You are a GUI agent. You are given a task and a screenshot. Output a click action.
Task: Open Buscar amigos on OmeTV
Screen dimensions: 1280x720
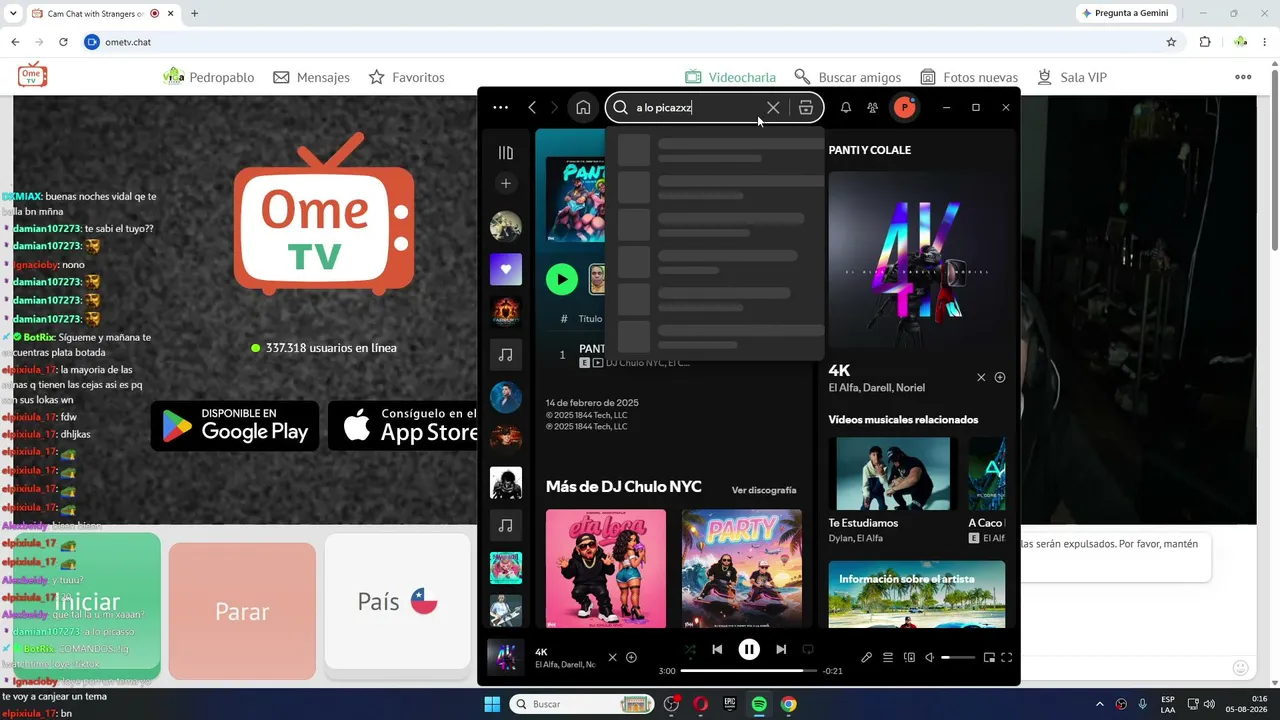(848, 77)
